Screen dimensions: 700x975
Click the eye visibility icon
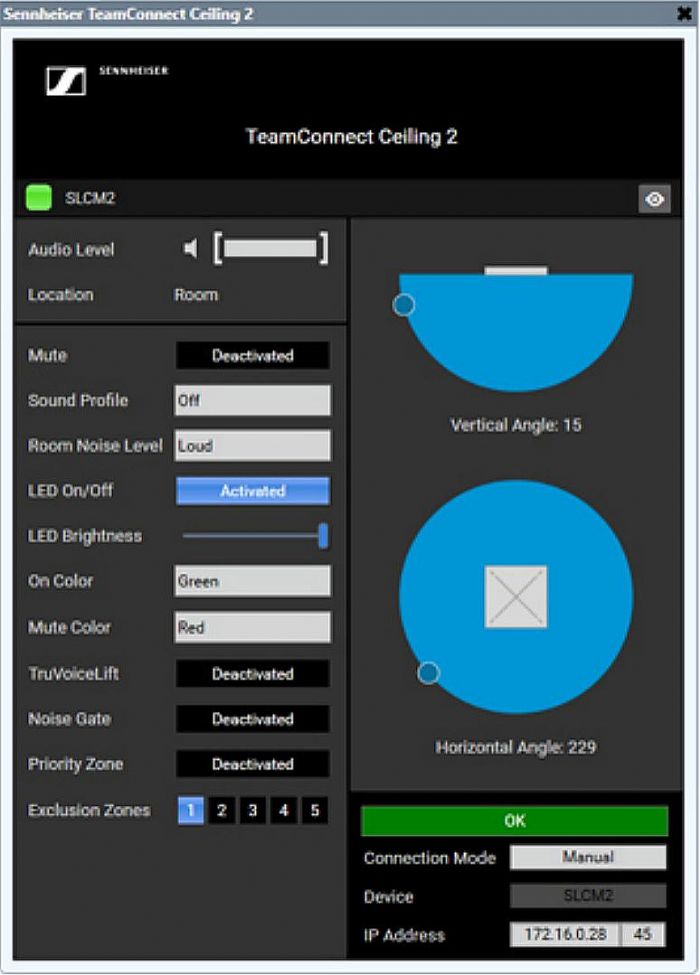click(x=654, y=199)
